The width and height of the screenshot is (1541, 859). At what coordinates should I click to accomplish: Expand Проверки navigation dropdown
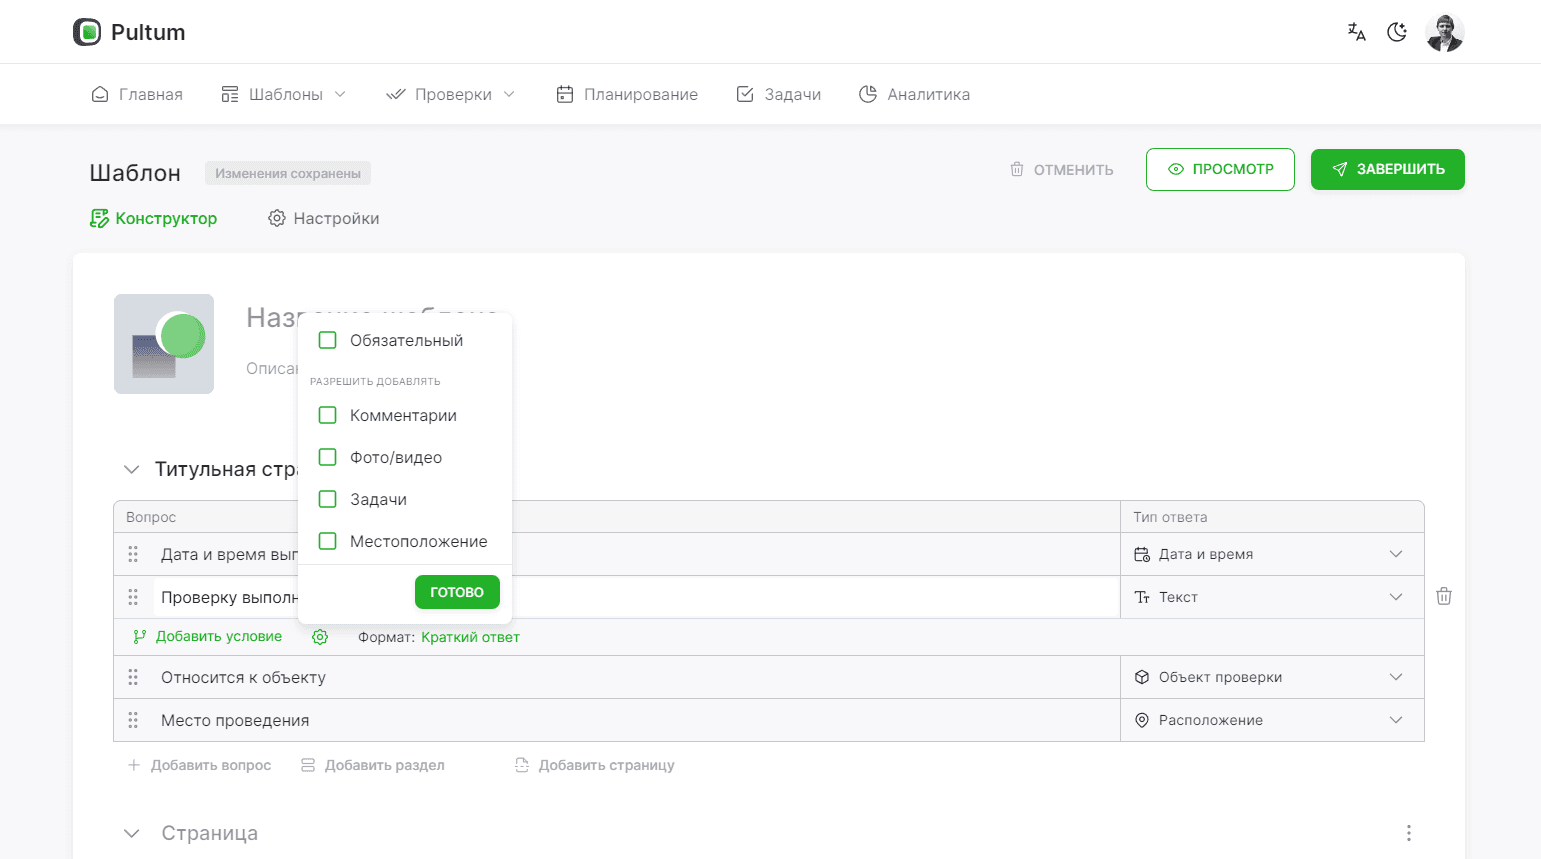(451, 94)
